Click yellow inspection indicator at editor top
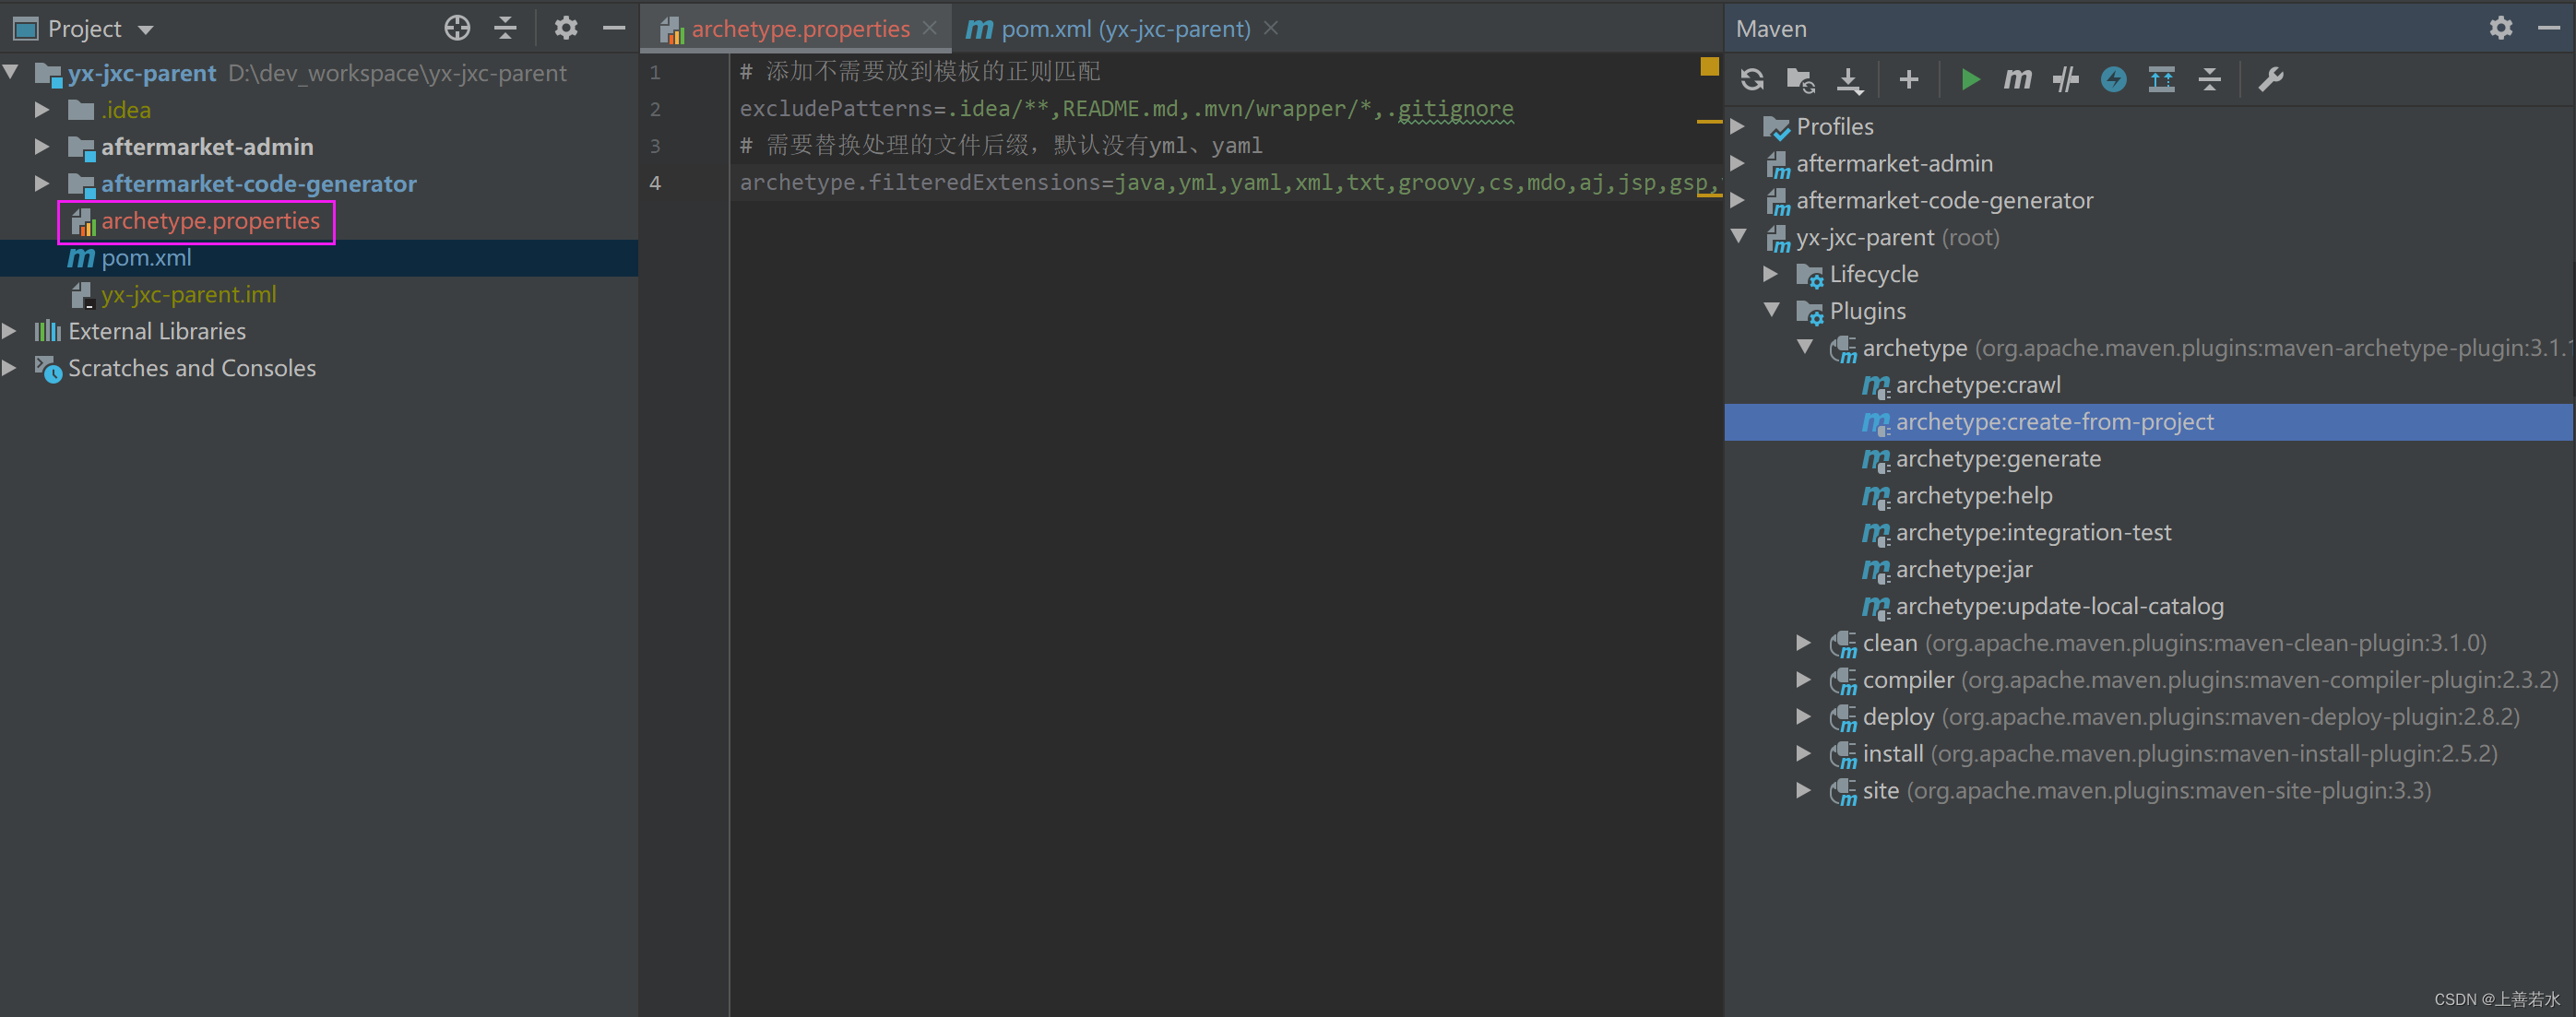 [x=1709, y=67]
